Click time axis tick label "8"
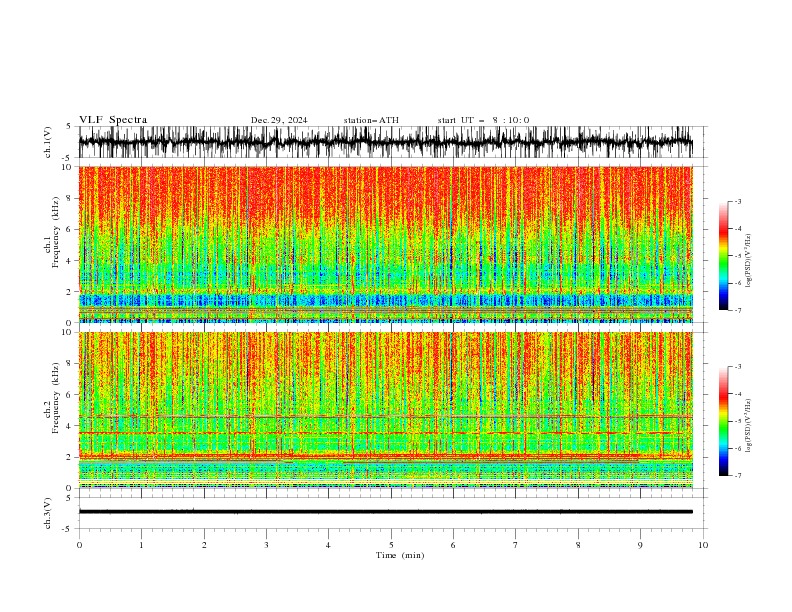 (x=578, y=545)
